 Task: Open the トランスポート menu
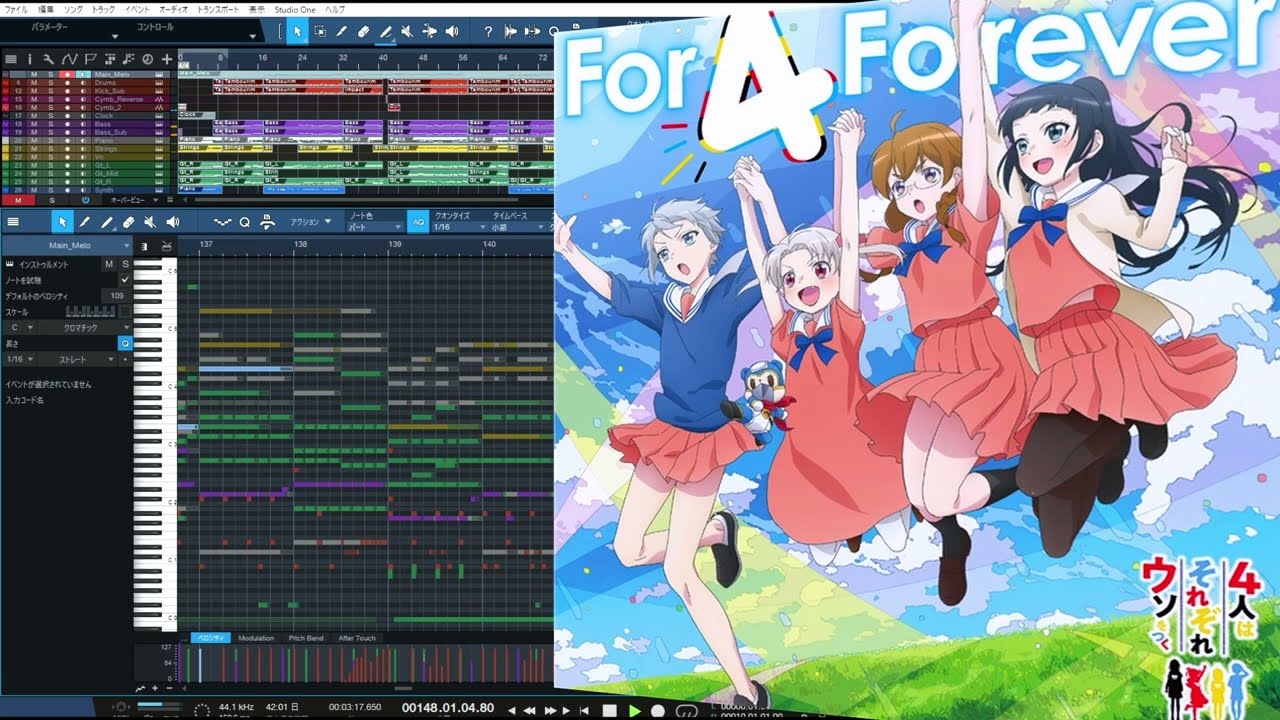[218, 9]
